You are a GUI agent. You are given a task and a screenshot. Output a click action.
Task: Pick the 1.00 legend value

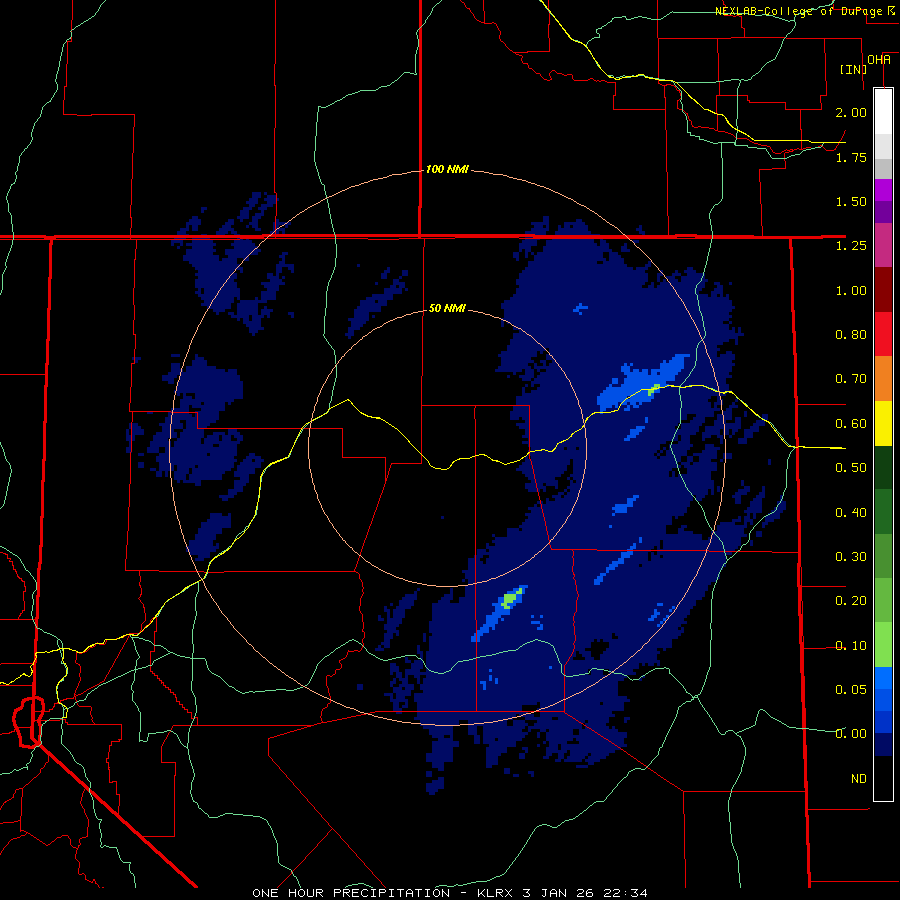[851, 290]
